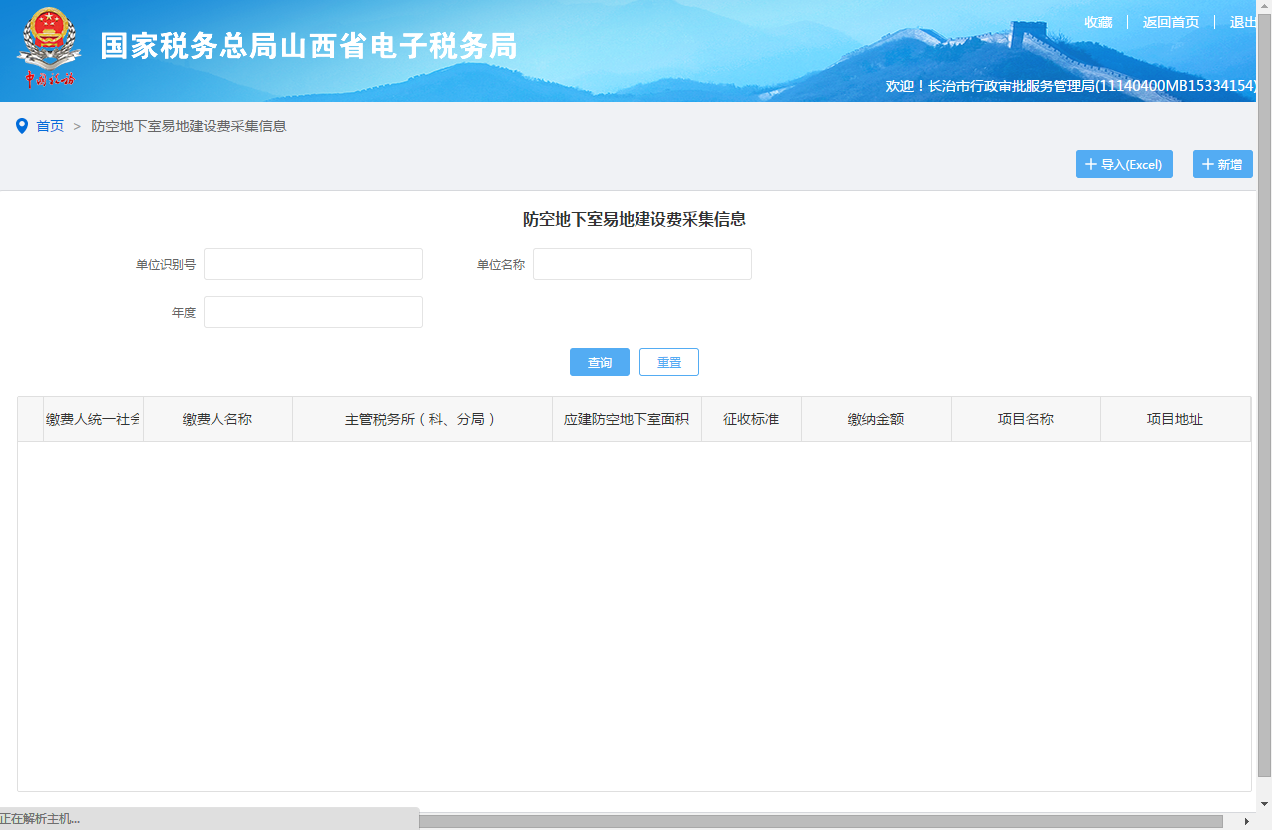Click the 新增 button
The height and width of the screenshot is (832, 1272).
point(1222,164)
